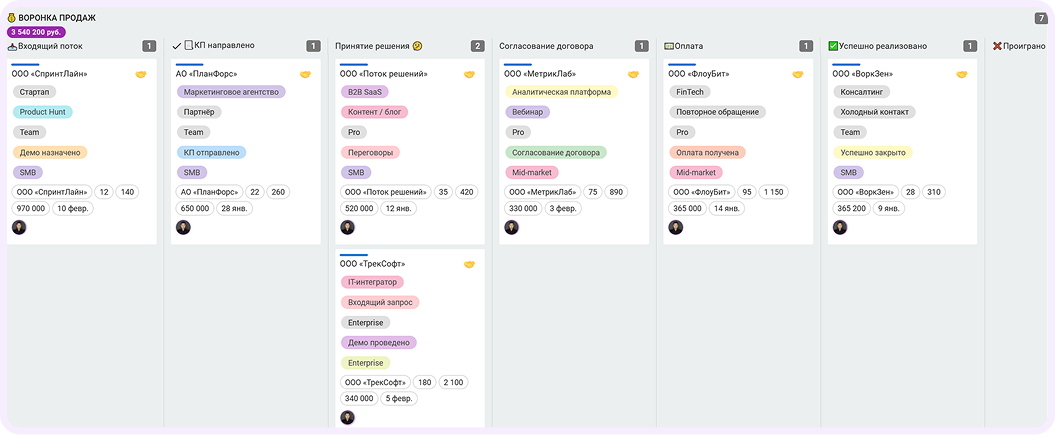Open the ООО «Поток решений» card title
1056x435 pixels.
384,74
